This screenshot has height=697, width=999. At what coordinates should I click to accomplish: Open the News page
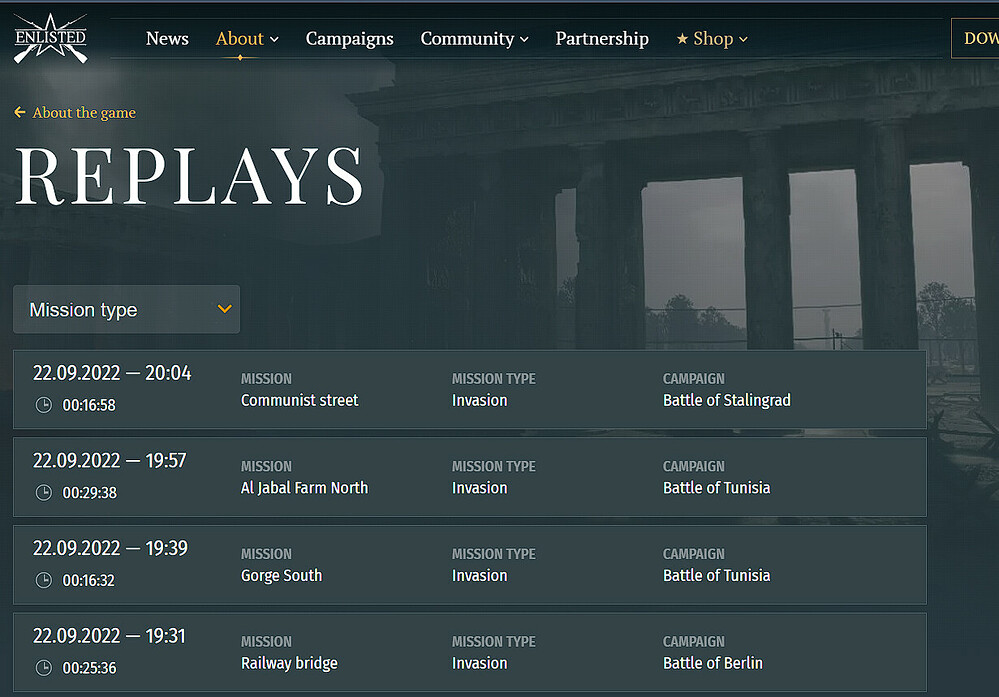pos(167,38)
